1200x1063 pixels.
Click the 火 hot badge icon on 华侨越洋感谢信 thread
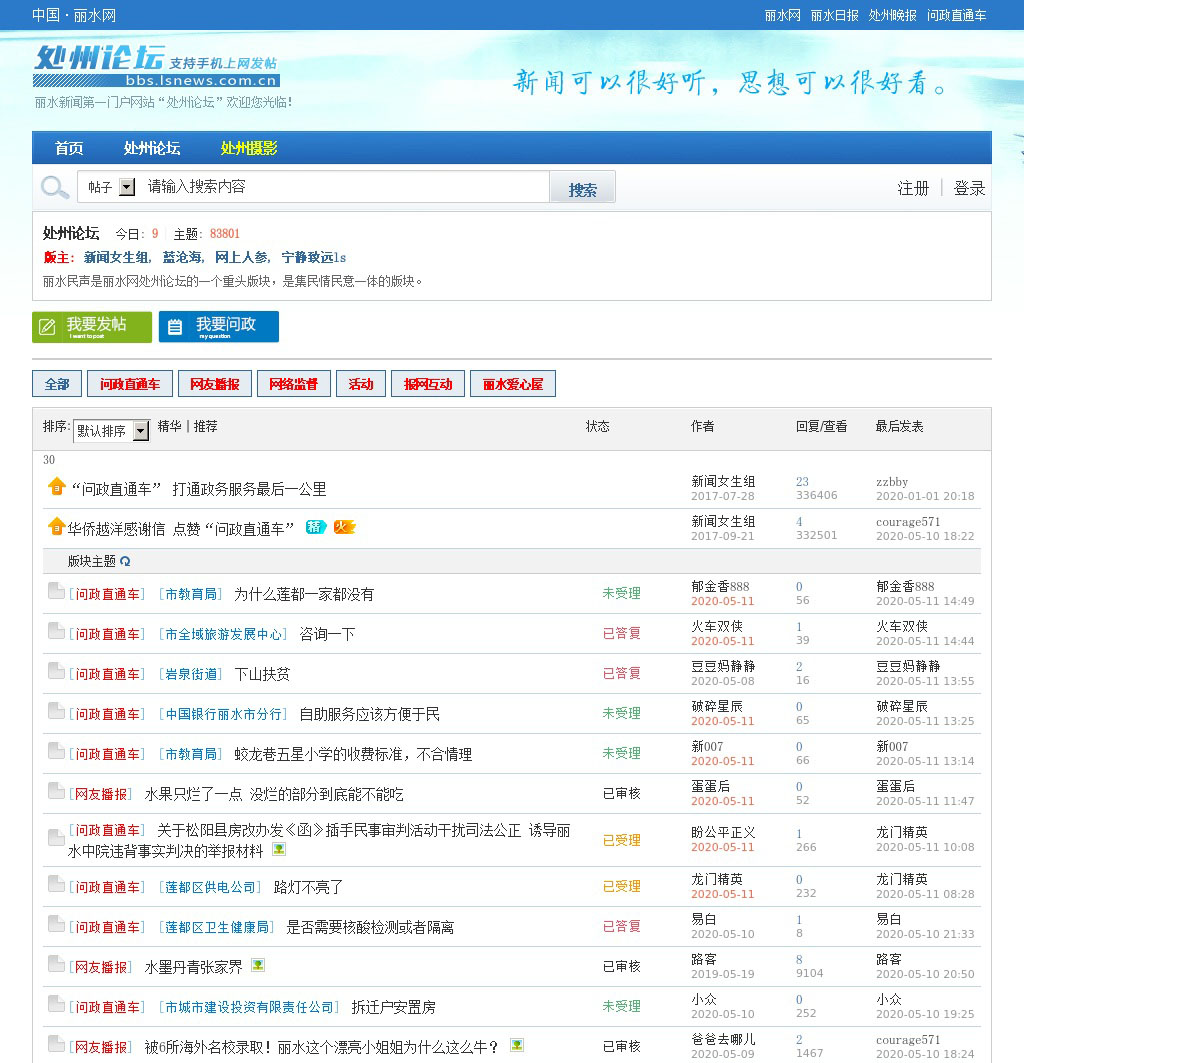[344, 527]
